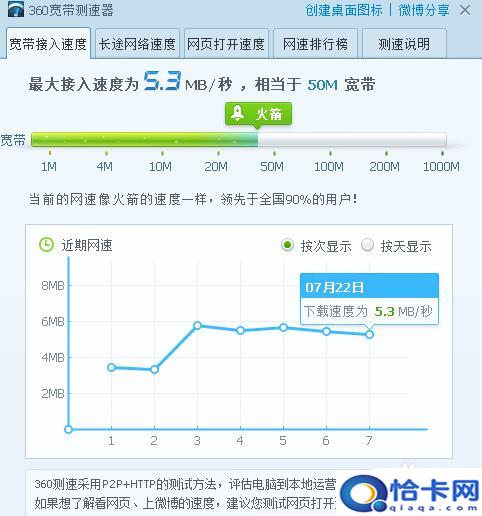
Task: Click data point 1 on the speed chart
Action: [111, 367]
